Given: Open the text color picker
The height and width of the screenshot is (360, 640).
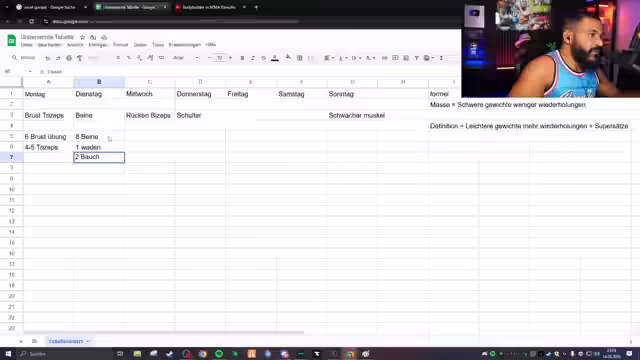Looking at the screenshot, I should tap(275, 58).
